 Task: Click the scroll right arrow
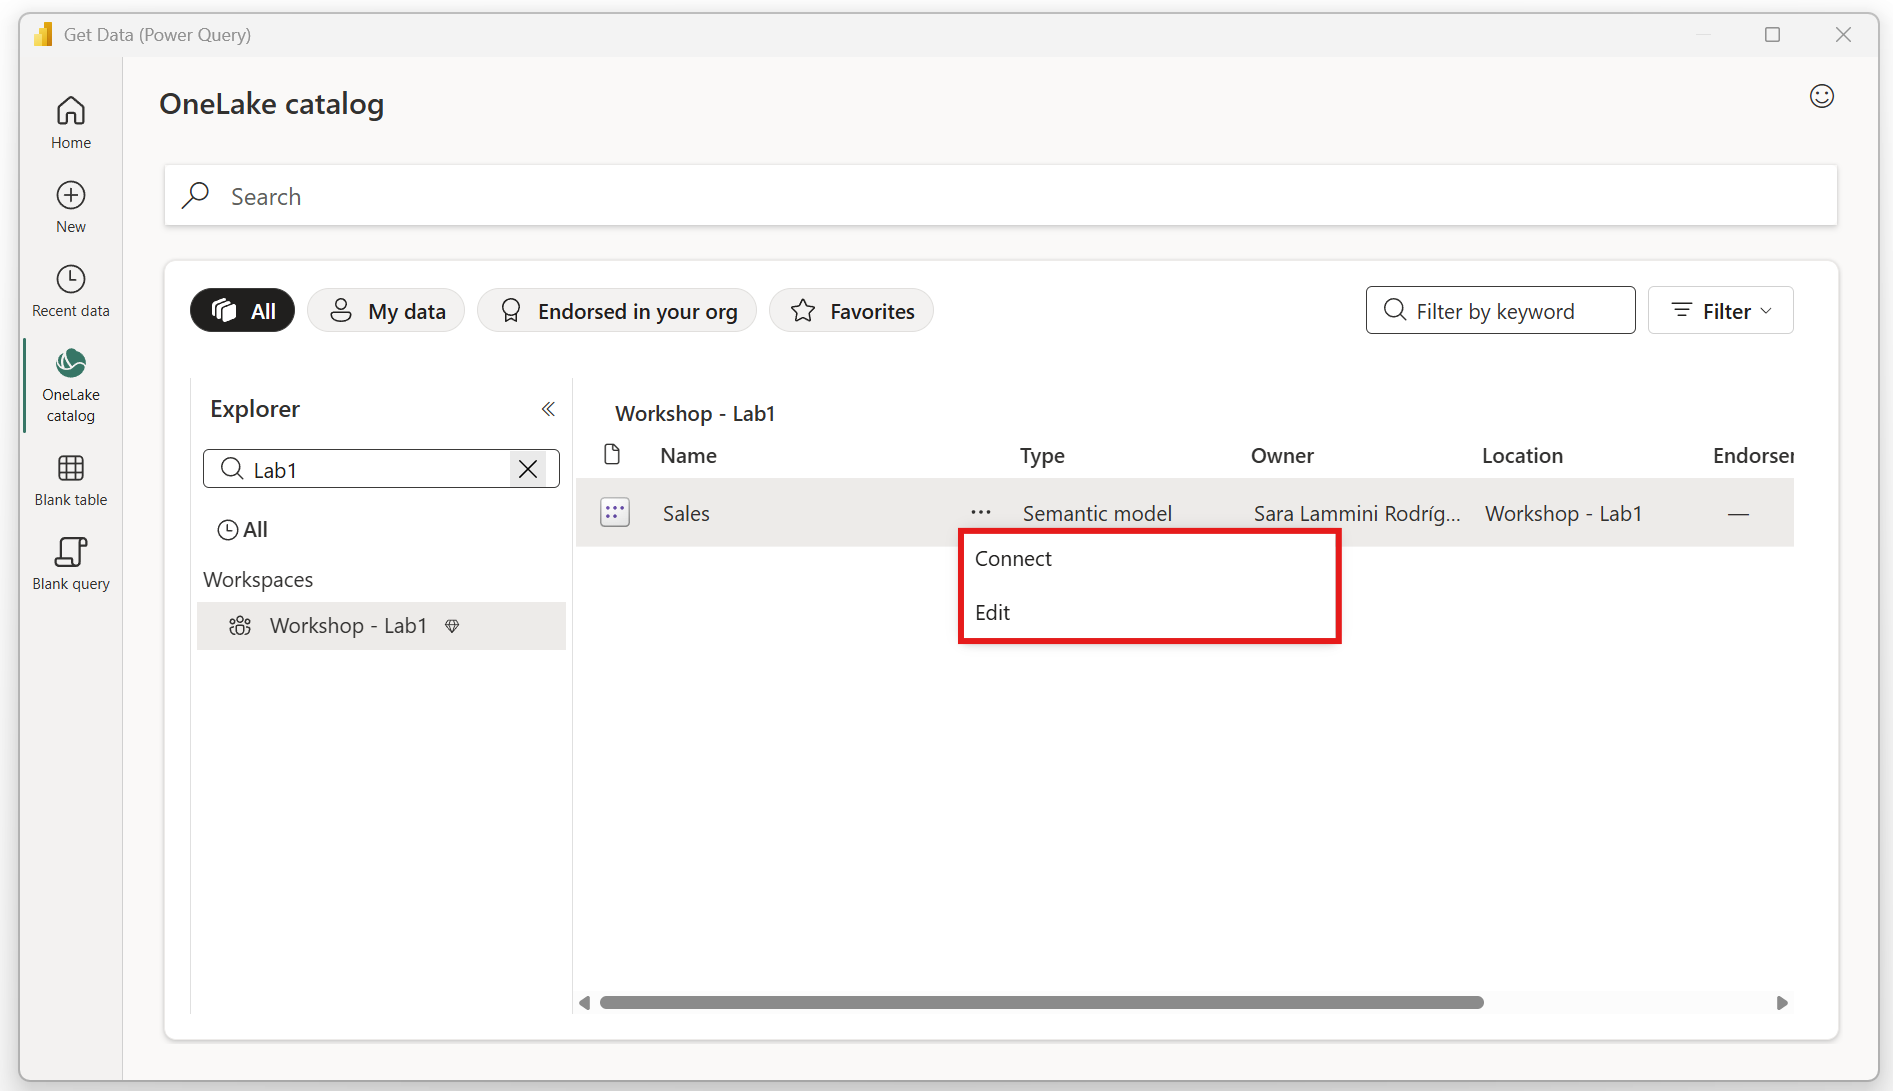pyautogui.click(x=1782, y=1003)
